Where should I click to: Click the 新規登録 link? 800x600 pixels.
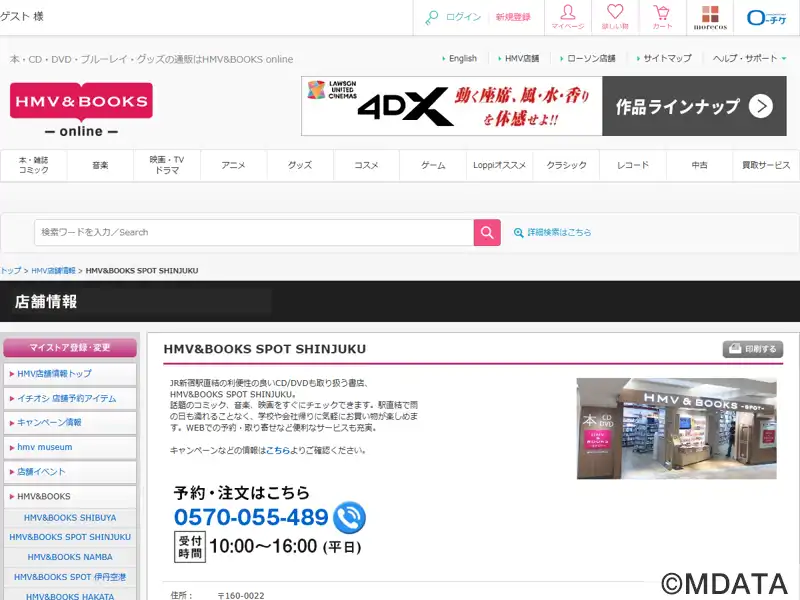click(513, 17)
